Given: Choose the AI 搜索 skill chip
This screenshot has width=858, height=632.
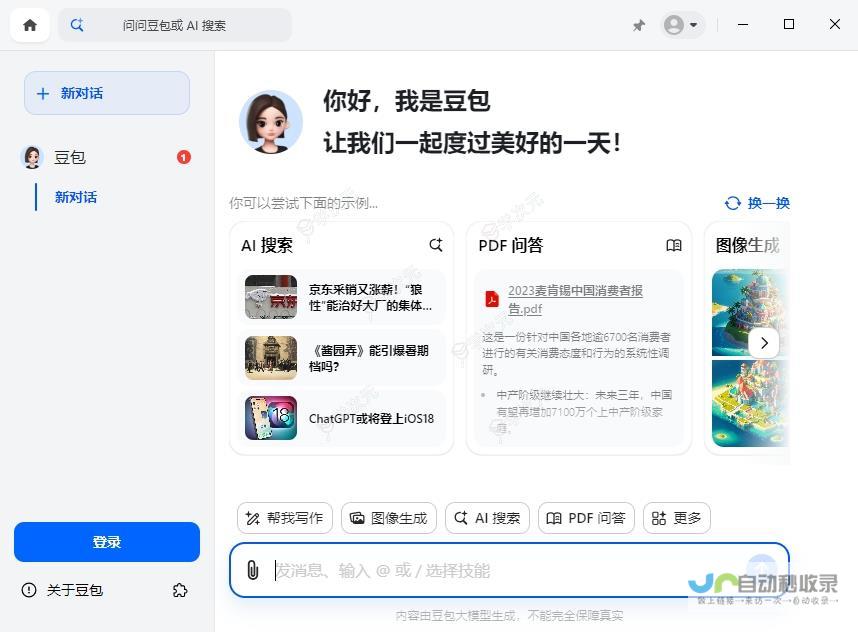Looking at the screenshot, I should [x=488, y=518].
